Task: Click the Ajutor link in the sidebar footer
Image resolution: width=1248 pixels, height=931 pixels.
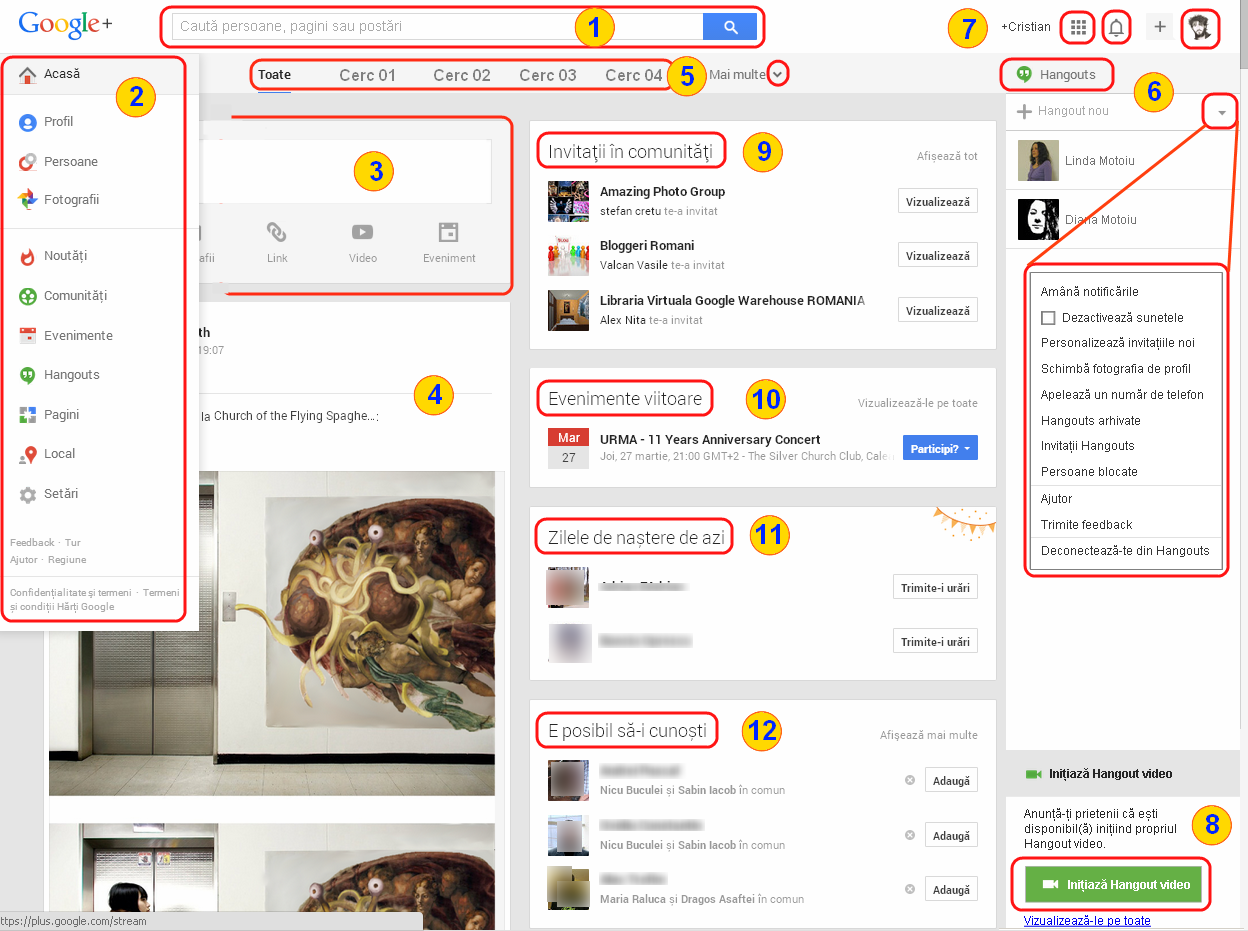Action: click(23, 560)
